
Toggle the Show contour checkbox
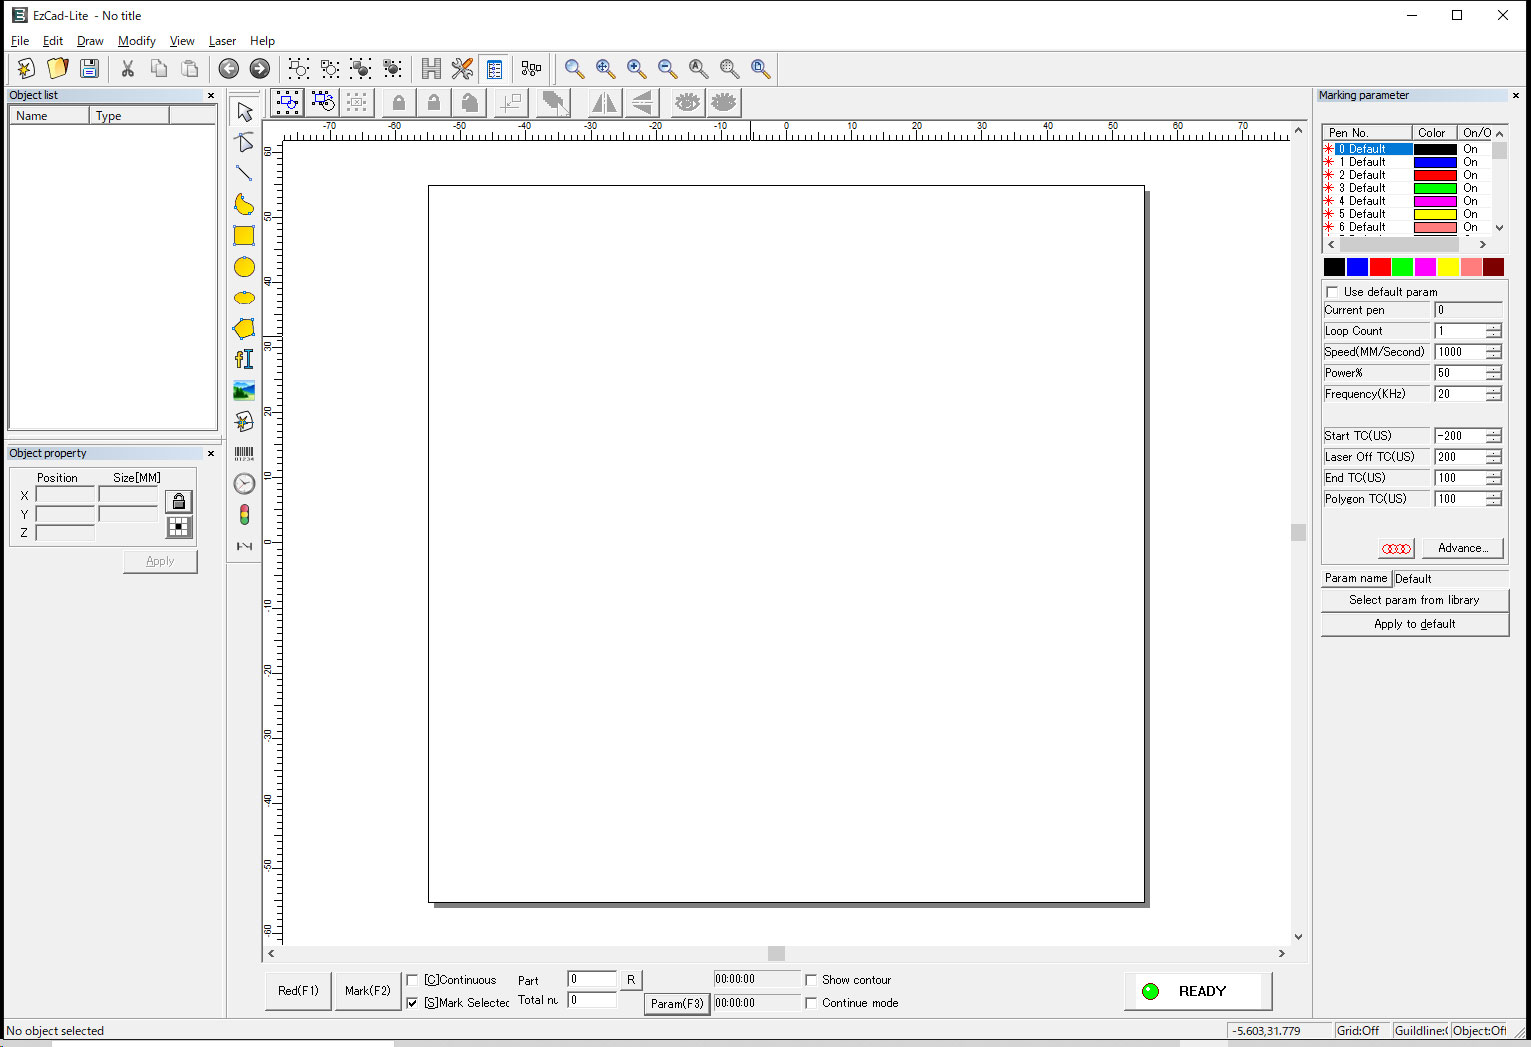(811, 980)
